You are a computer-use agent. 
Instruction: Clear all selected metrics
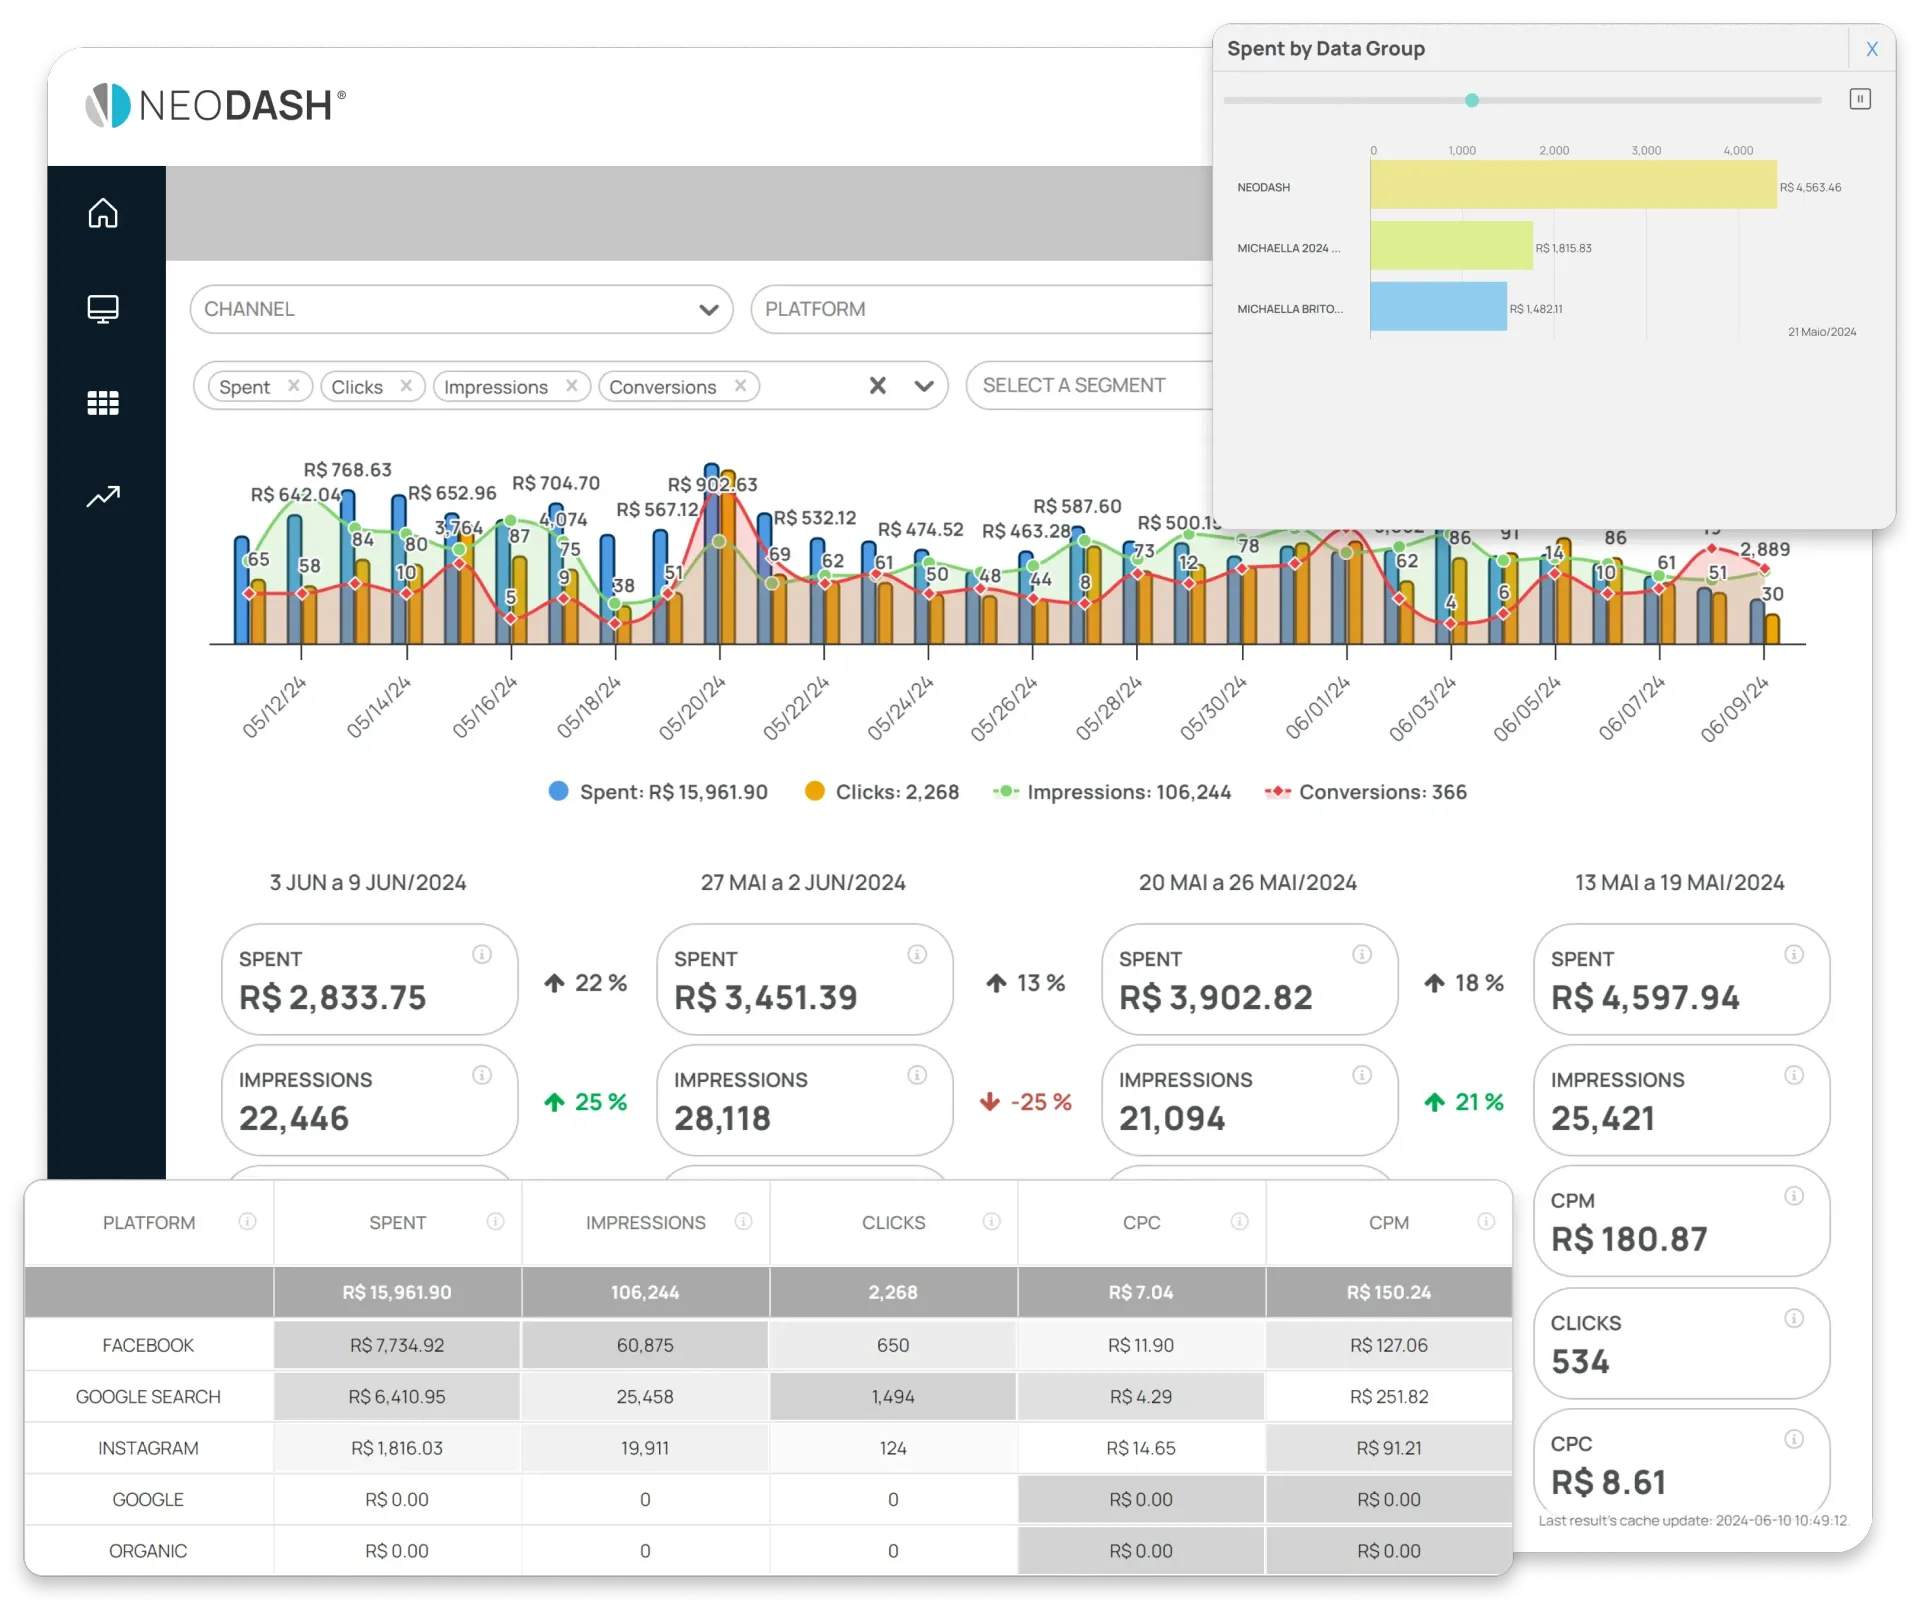pyautogui.click(x=877, y=386)
